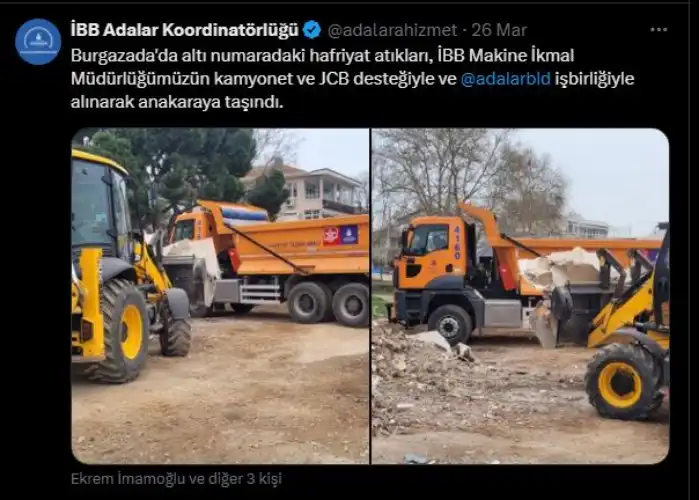Open the three-dot more options menu

pyautogui.click(x=658, y=30)
